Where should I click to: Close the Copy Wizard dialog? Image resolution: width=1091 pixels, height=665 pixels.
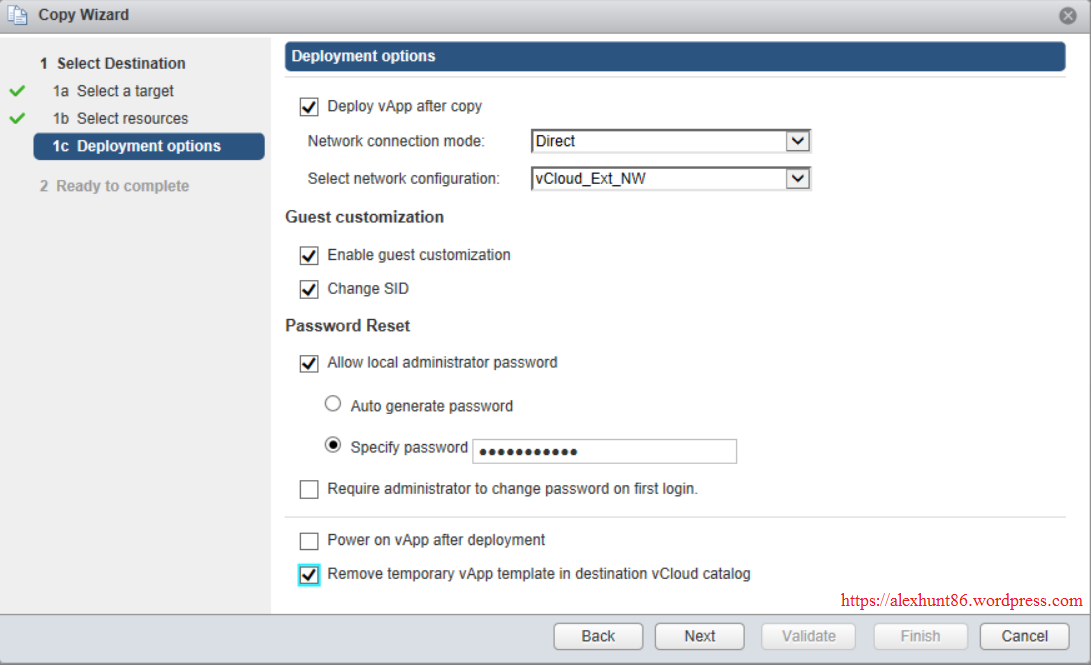(1068, 16)
